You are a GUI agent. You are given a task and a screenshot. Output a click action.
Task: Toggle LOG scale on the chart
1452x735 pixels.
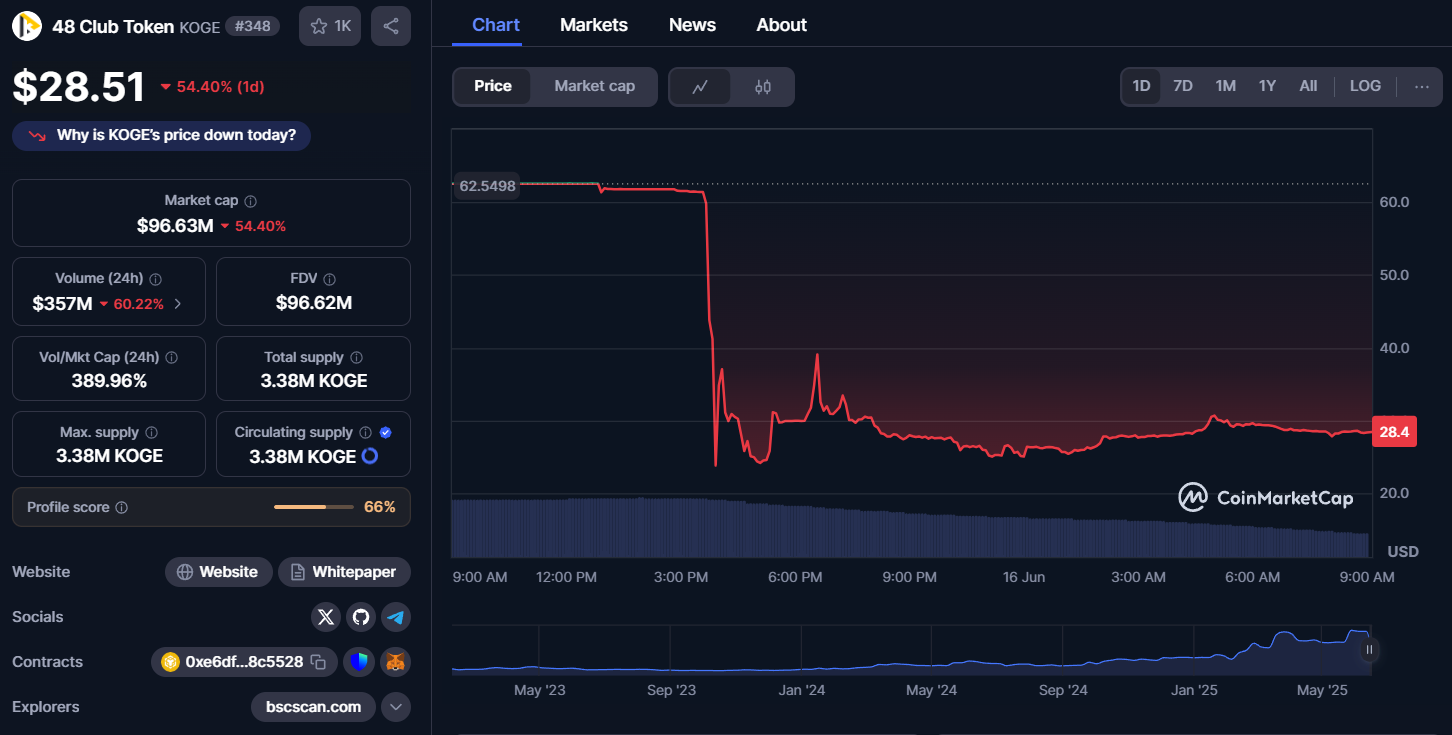[1365, 86]
